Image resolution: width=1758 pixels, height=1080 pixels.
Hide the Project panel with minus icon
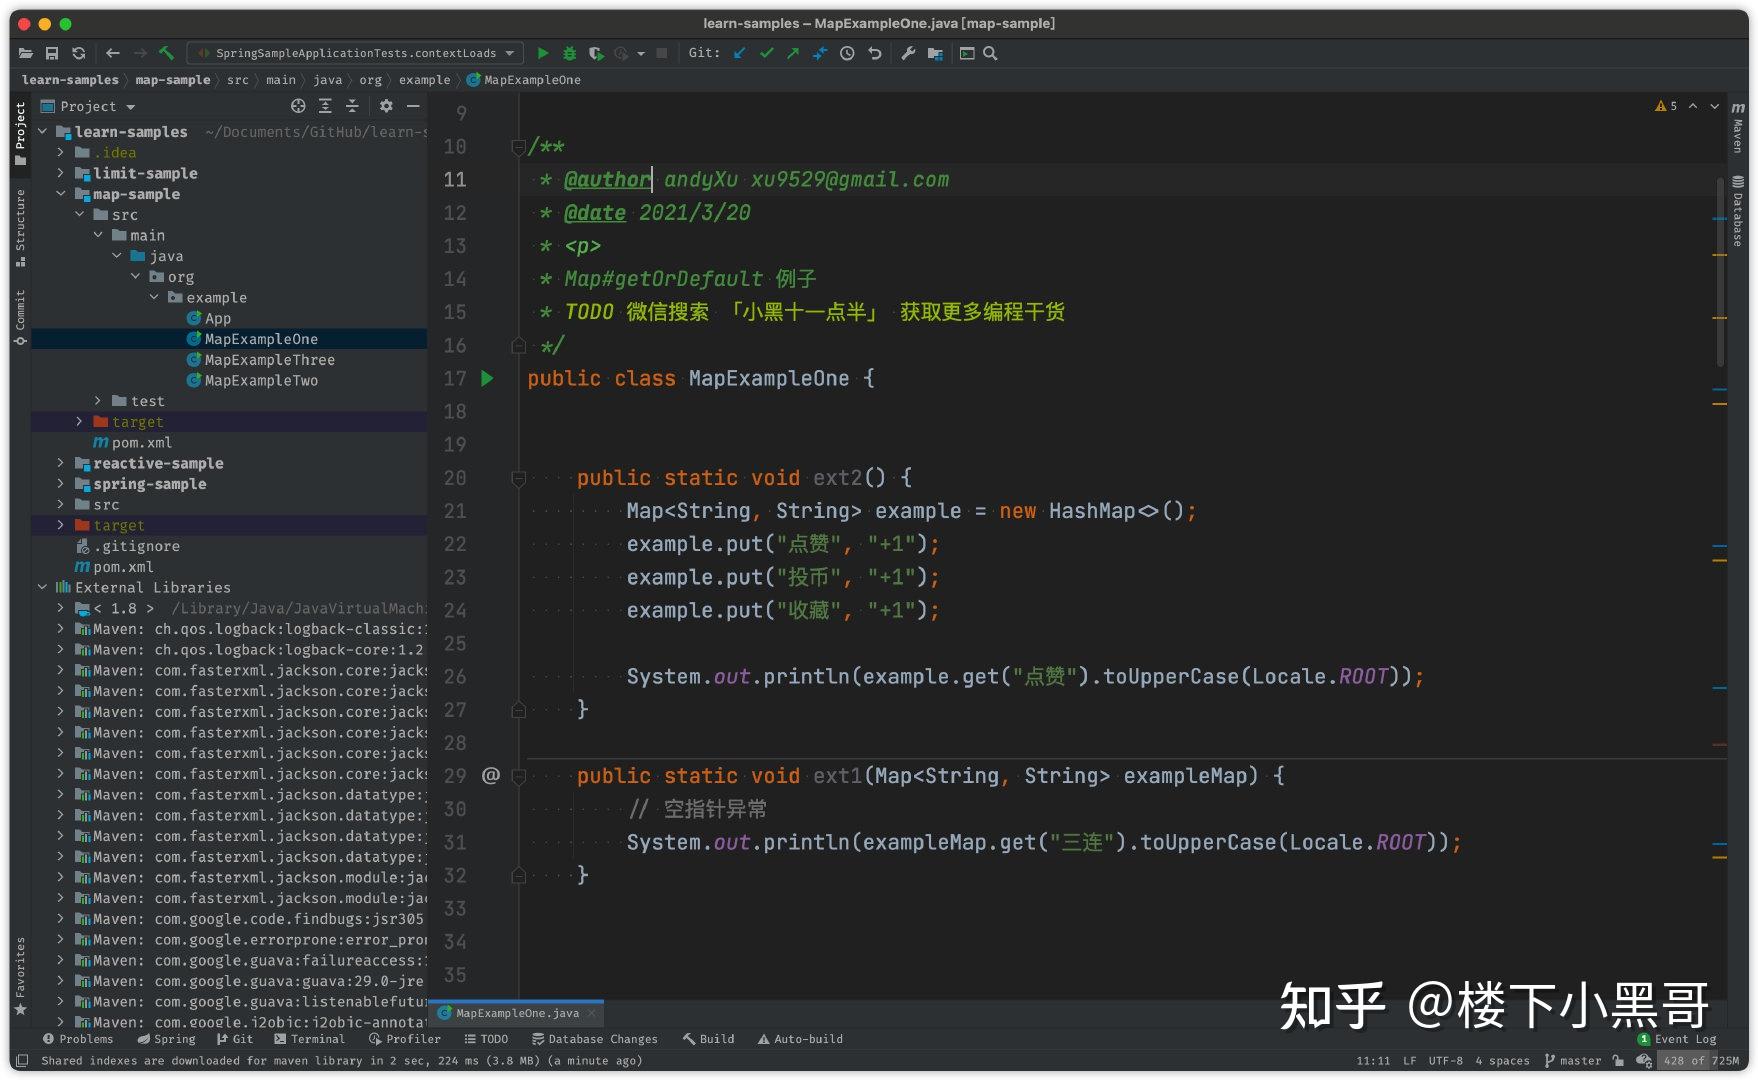pos(413,106)
